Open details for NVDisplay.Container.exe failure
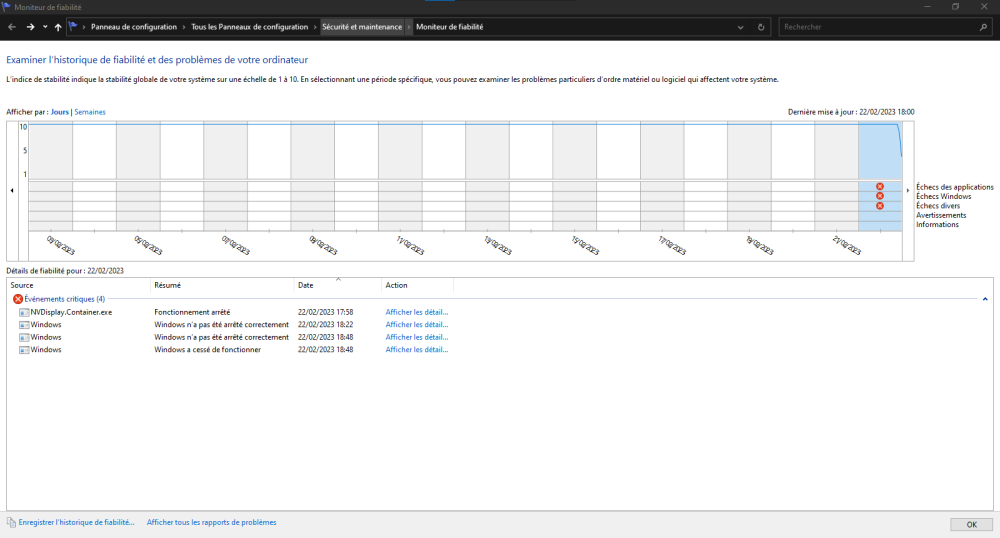The image size is (1000, 538). (x=416, y=312)
